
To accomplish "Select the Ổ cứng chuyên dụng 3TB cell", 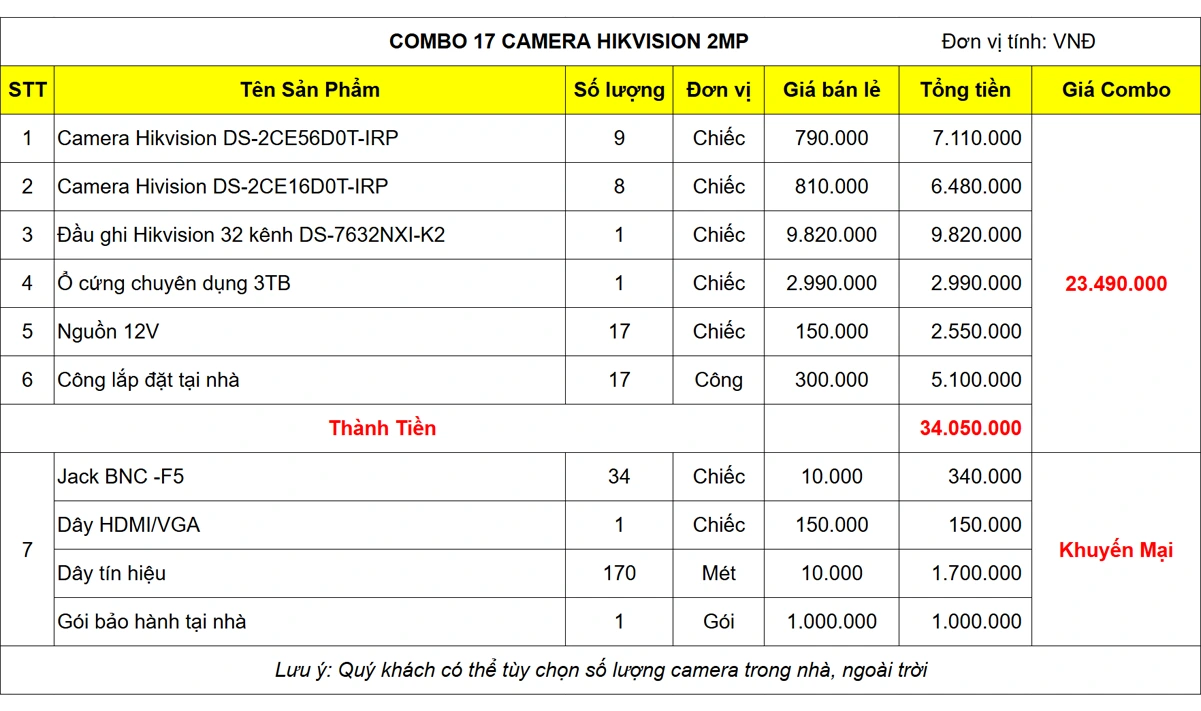I will 174,283.
